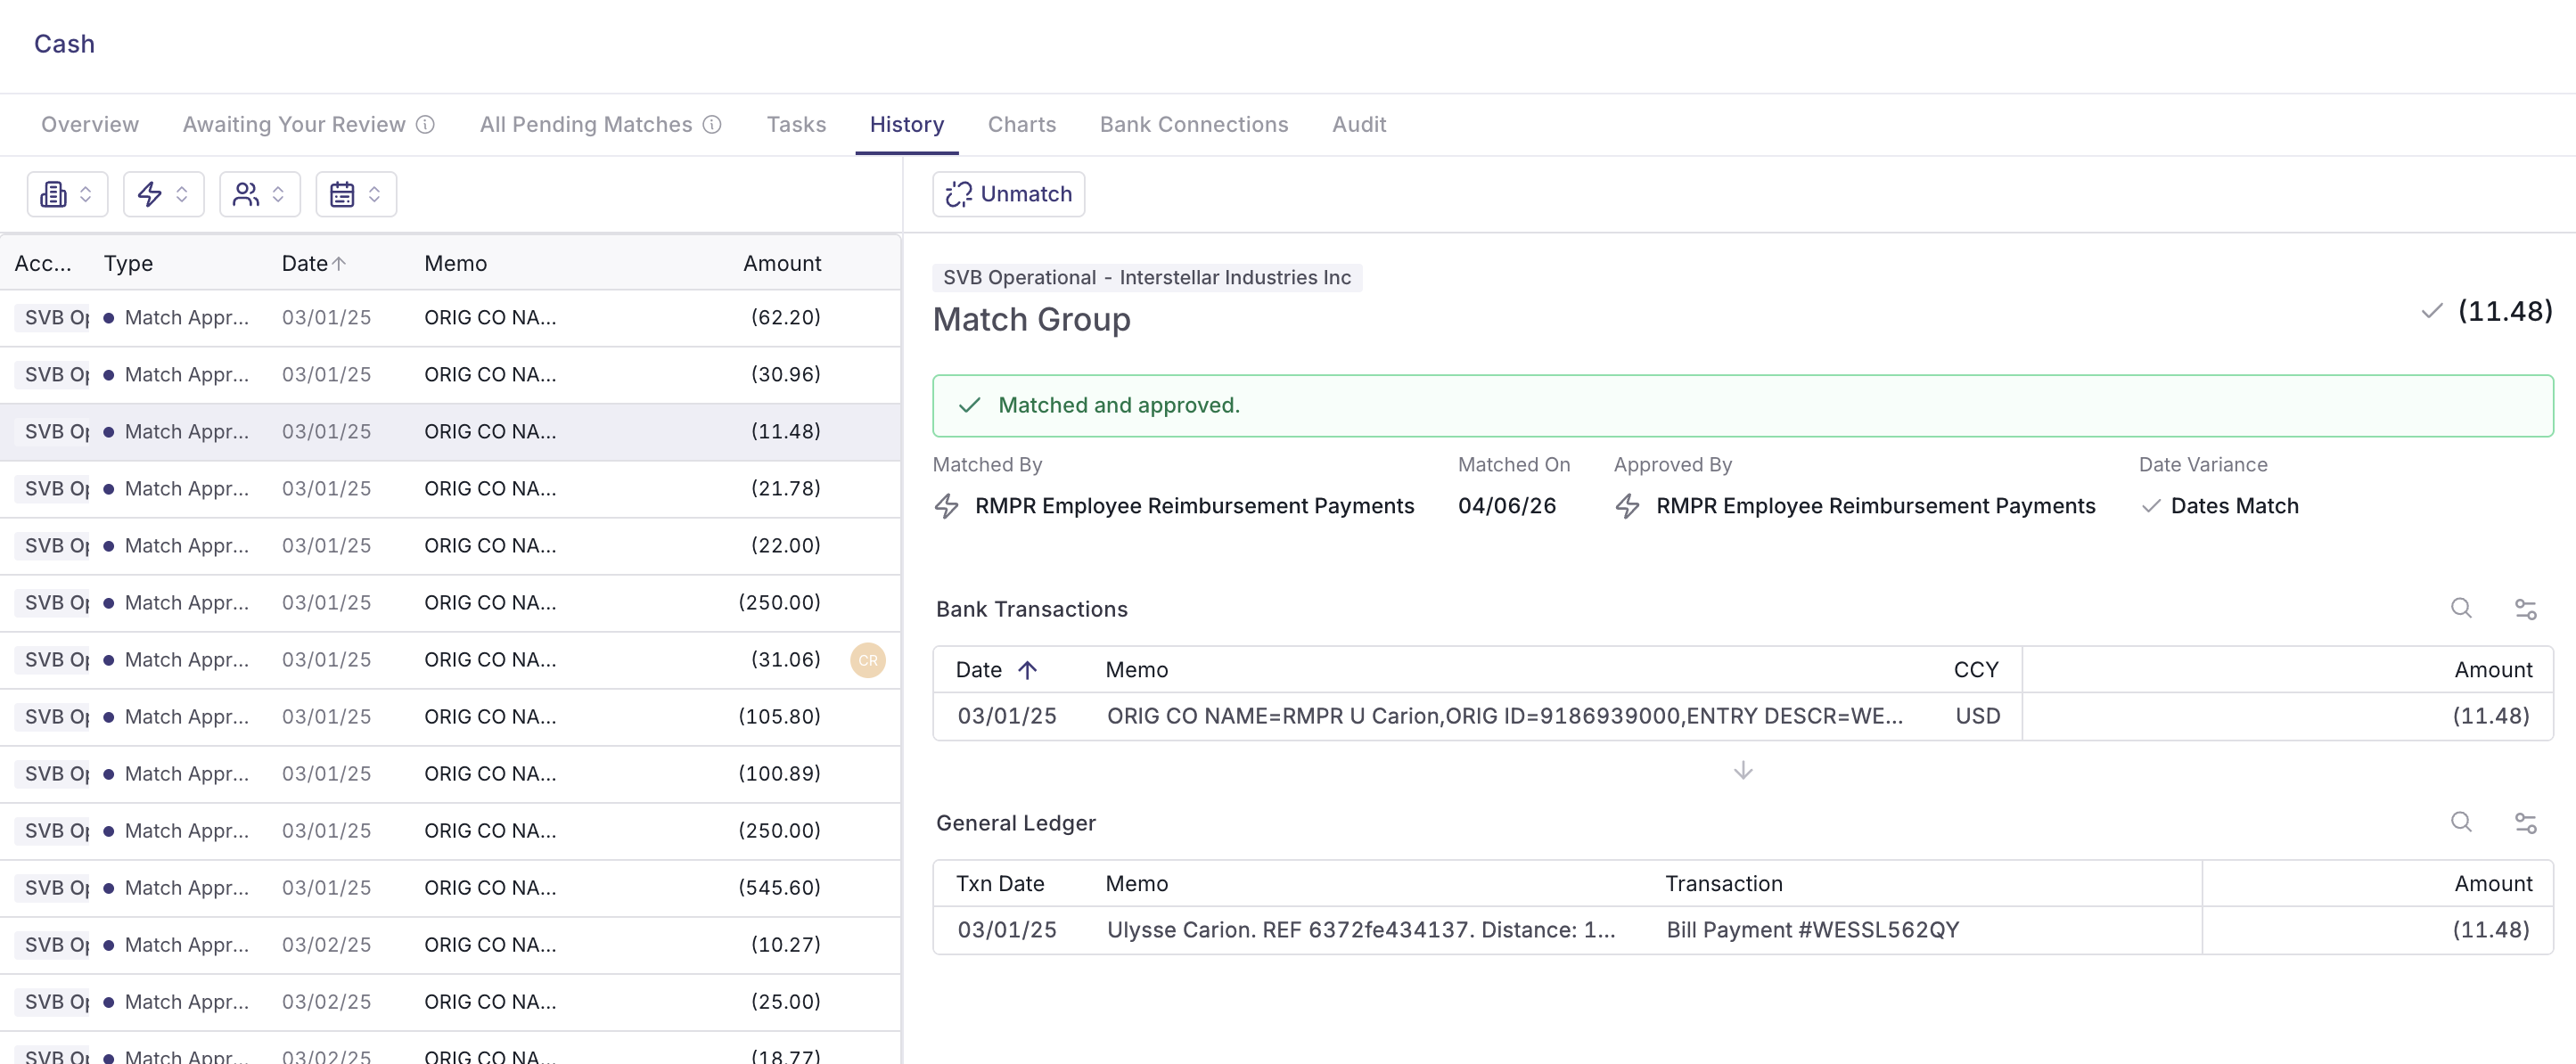Click the Txn Date column header

tap(999, 883)
